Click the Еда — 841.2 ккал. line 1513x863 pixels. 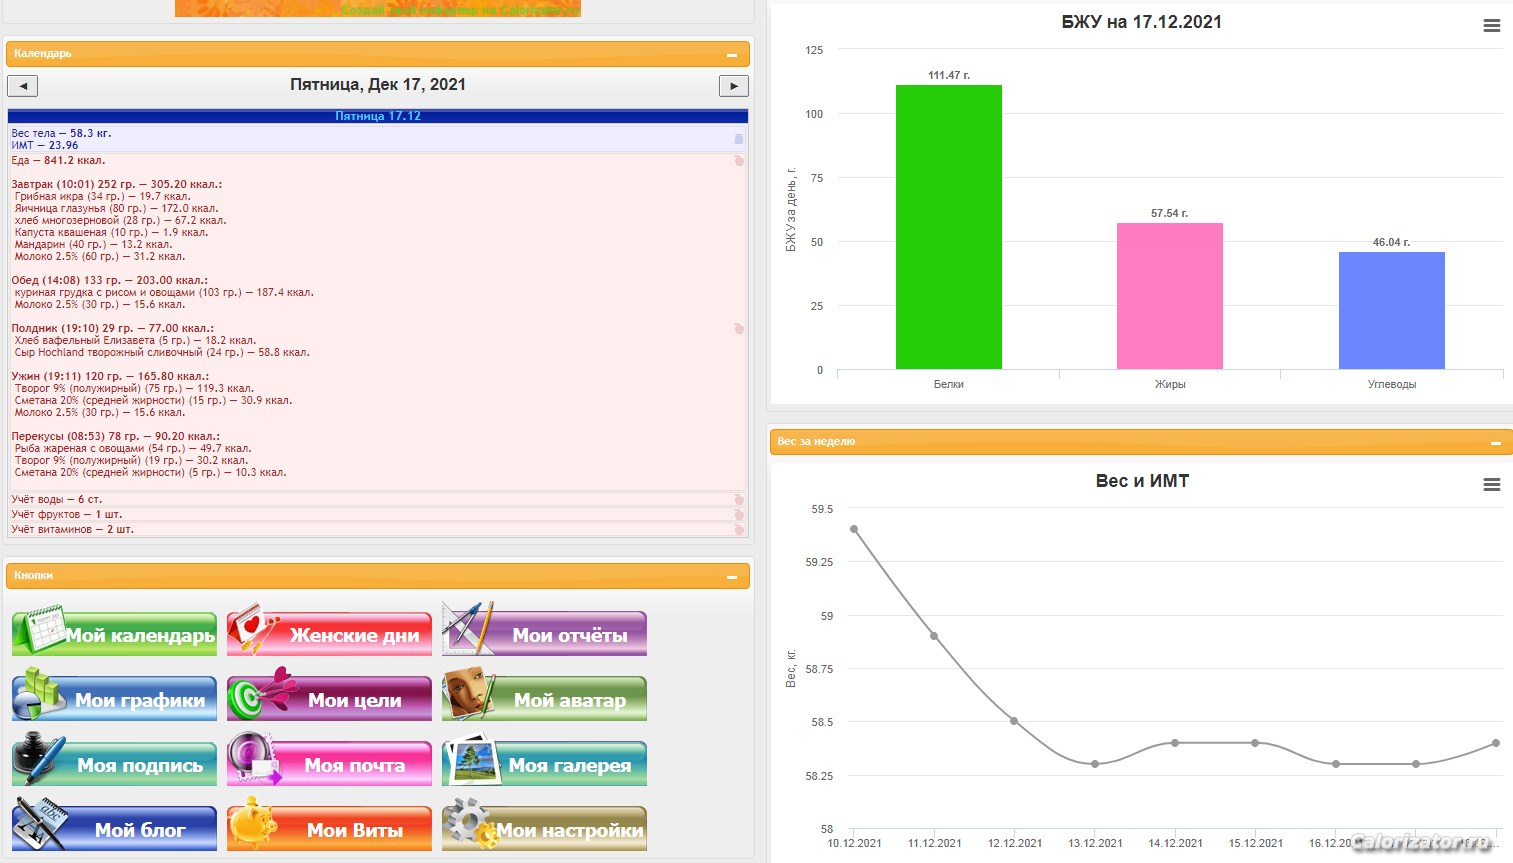coord(58,160)
